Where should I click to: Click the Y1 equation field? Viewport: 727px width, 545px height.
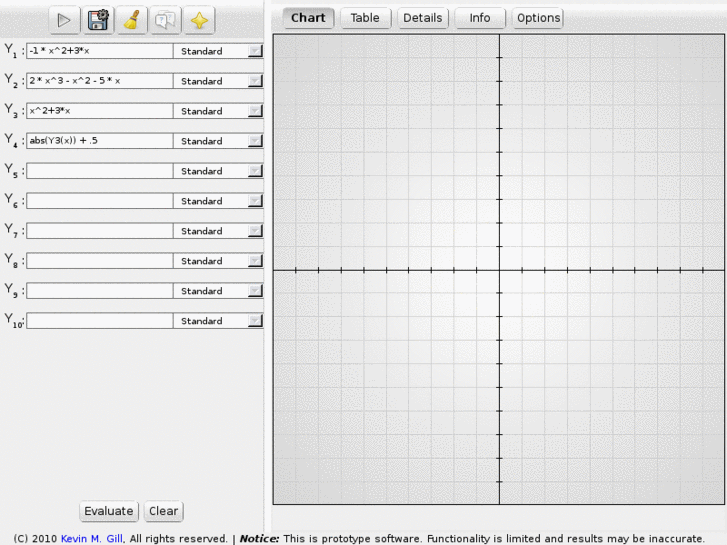(x=100, y=51)
